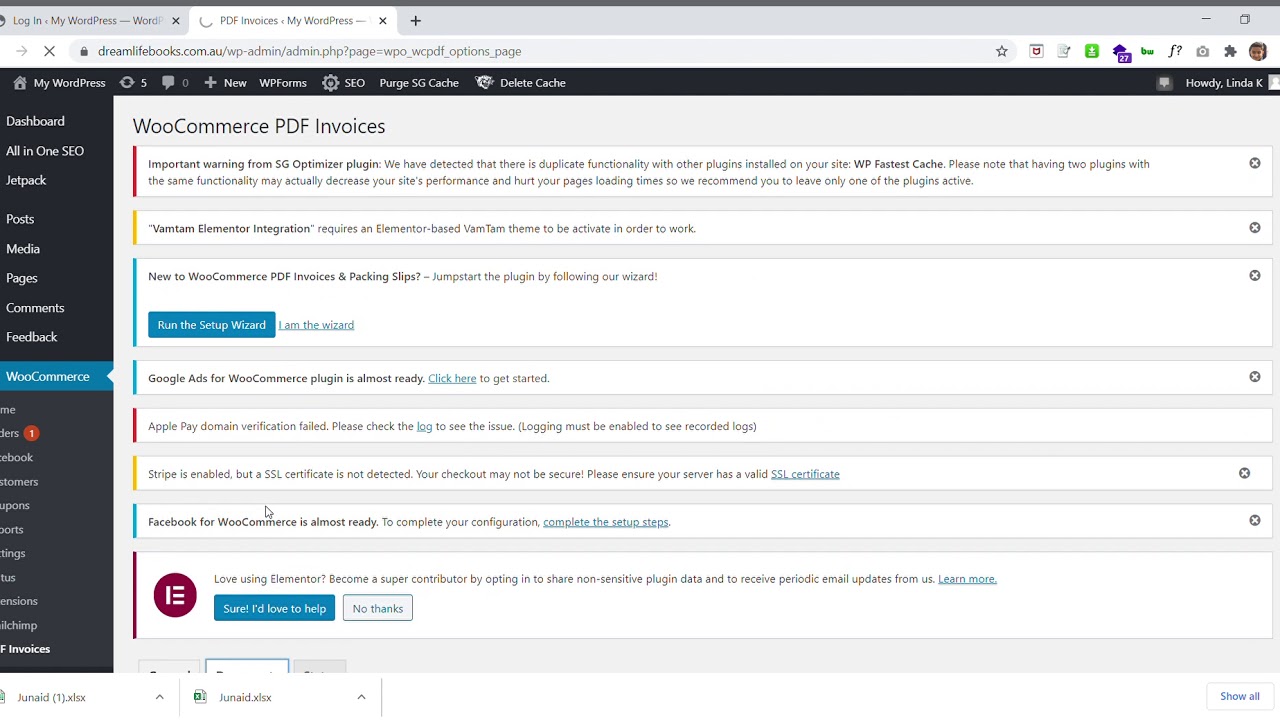Dismiss the PDF Invoices wizard notice
The image size is (1280, 720).
1254,276
